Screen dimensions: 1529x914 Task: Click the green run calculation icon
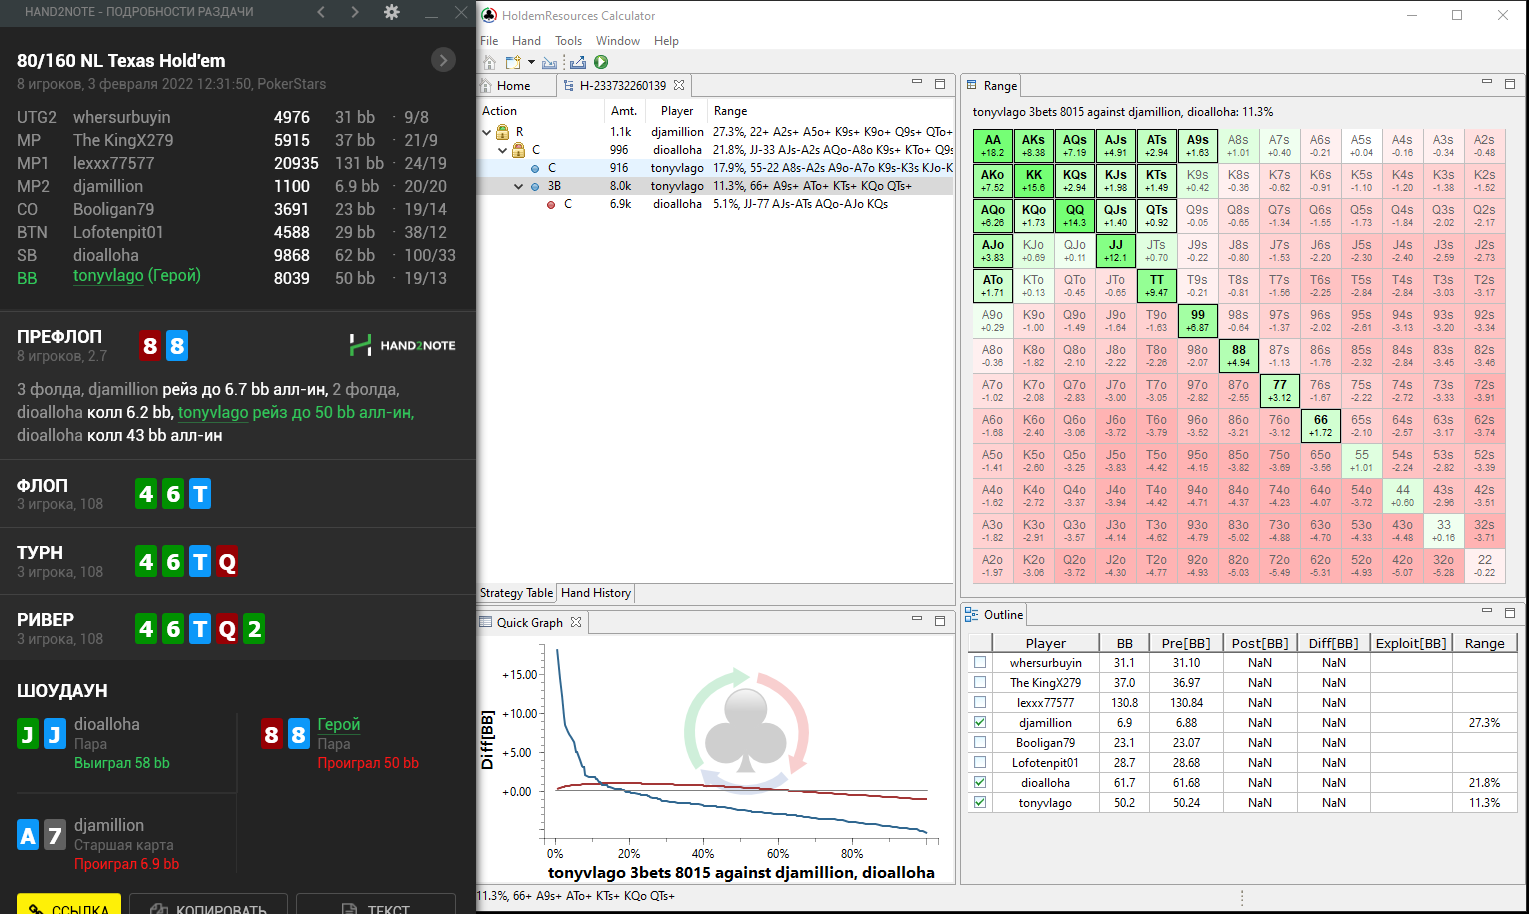coord(601,62)
